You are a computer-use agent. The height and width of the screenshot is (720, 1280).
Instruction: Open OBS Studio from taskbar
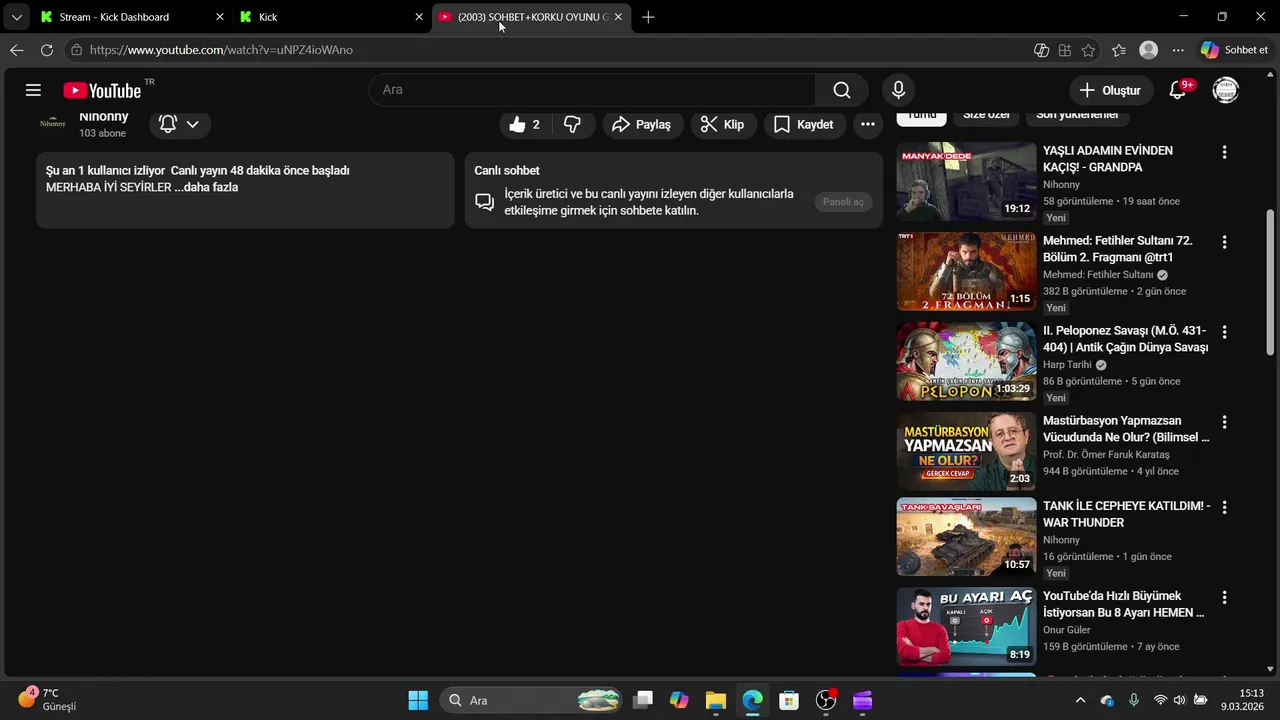click(x=826, y=700)
